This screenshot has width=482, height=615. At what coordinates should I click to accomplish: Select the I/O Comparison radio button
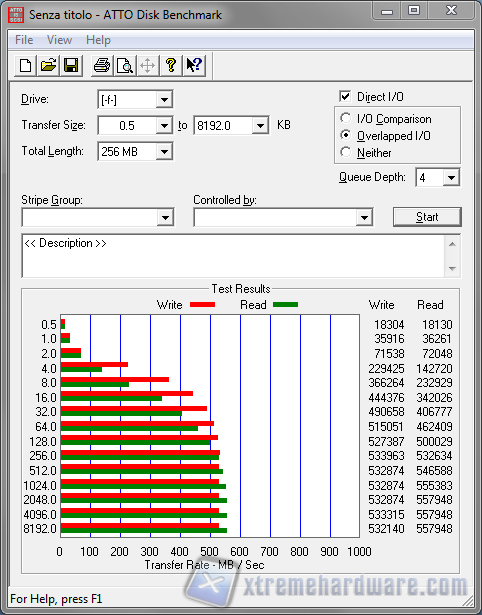tap(346, 118)
